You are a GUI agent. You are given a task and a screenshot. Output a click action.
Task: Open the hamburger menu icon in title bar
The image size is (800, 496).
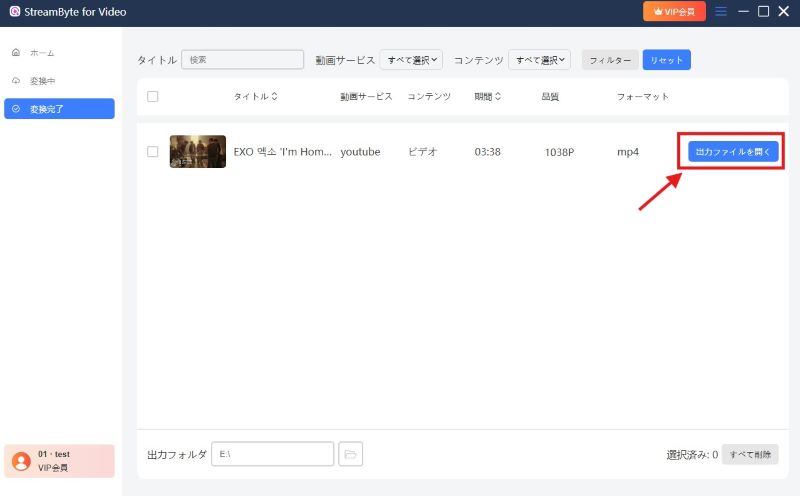coord(720,11)
